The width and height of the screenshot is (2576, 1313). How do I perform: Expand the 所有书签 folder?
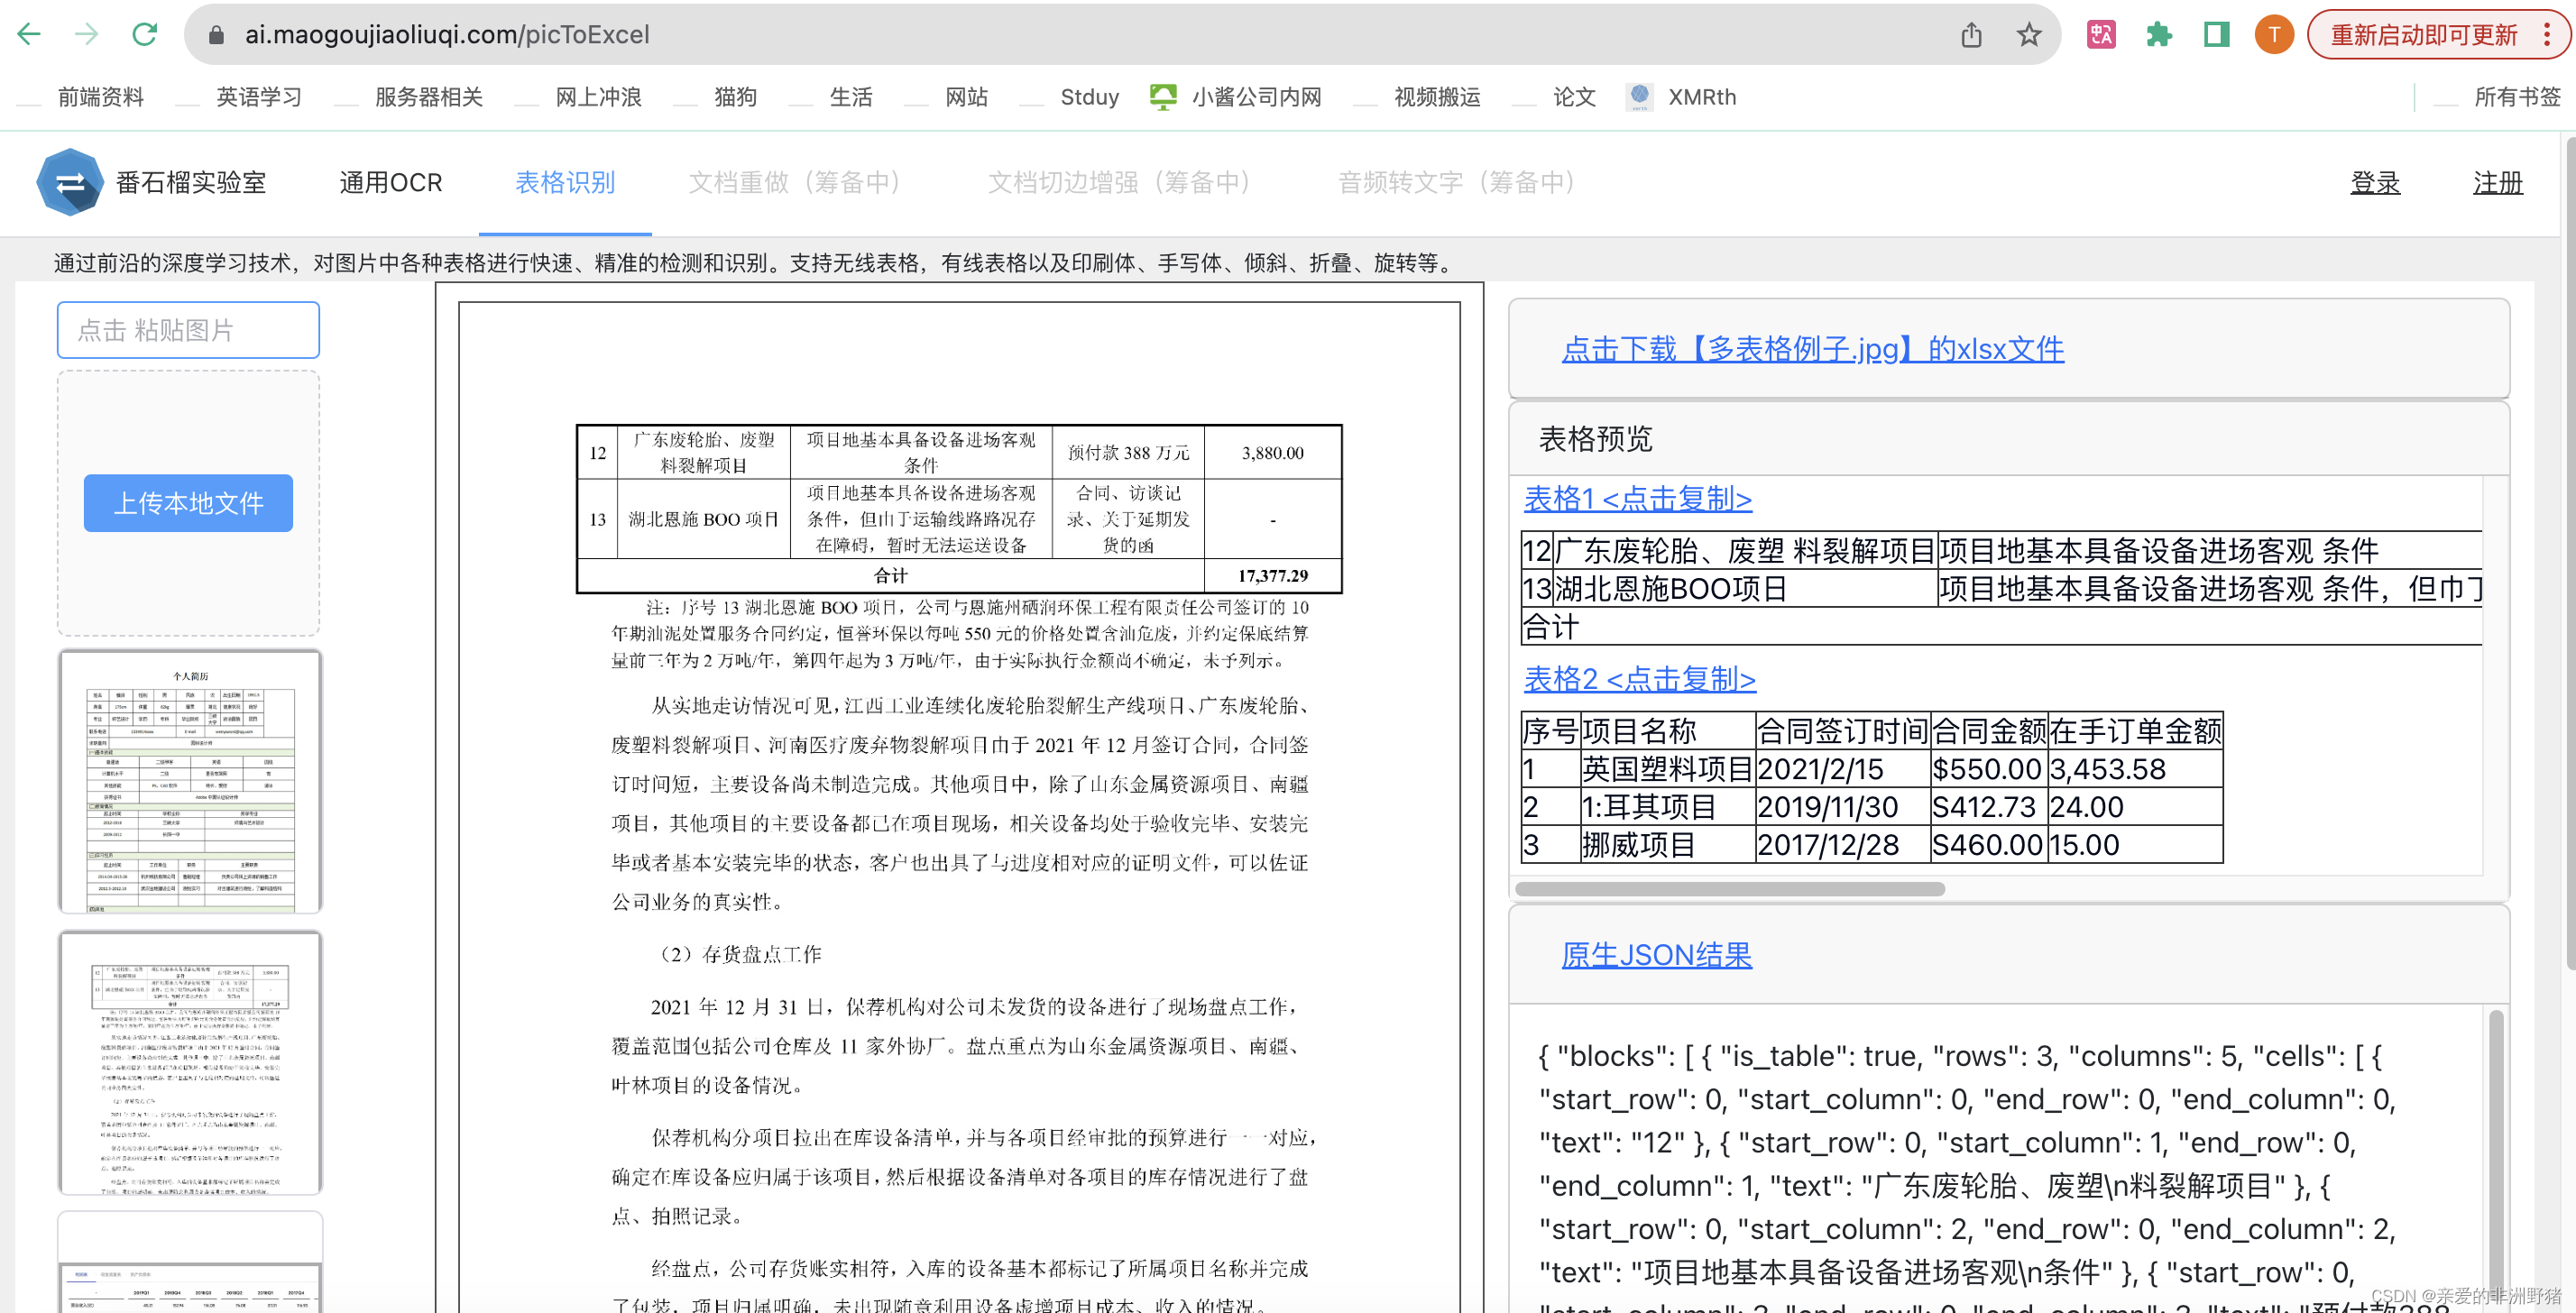pyautogui.click(x=2516, y=97)
